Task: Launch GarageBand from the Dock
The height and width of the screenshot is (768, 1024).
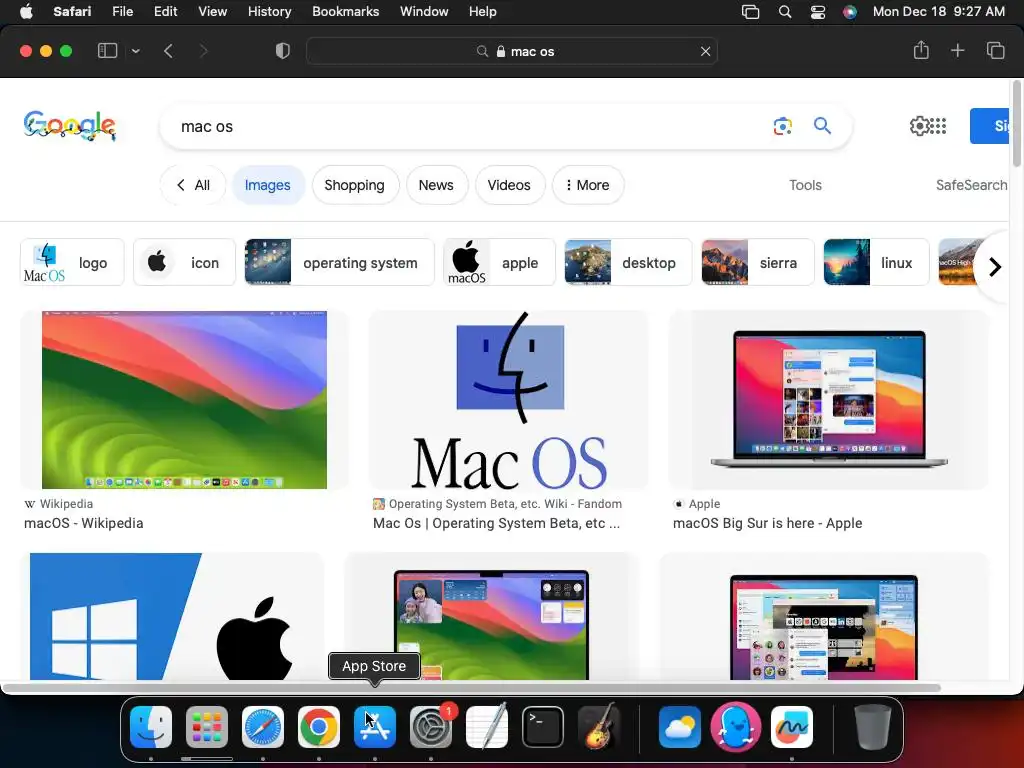Action: click(599, 727)
